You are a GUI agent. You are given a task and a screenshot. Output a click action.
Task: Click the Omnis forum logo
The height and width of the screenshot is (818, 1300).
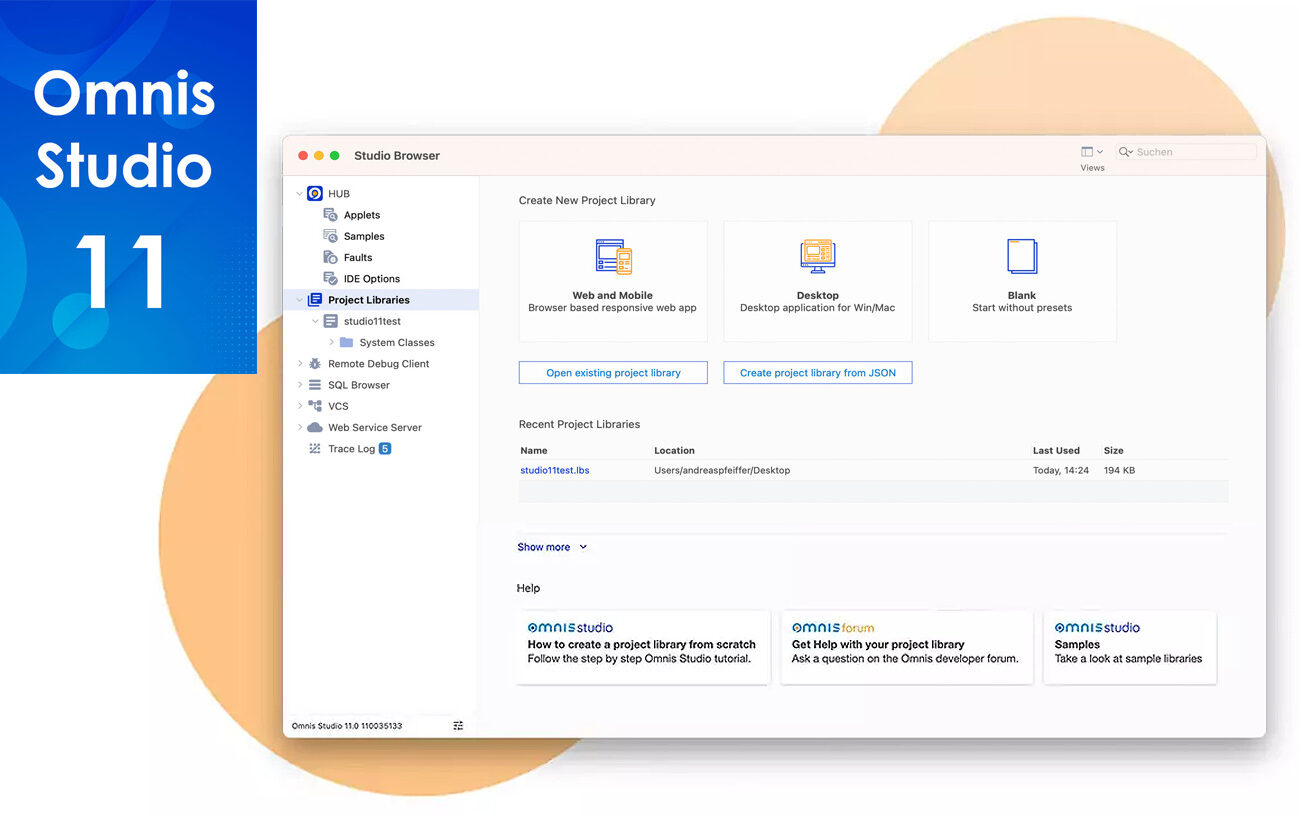[x=833, y=628]
